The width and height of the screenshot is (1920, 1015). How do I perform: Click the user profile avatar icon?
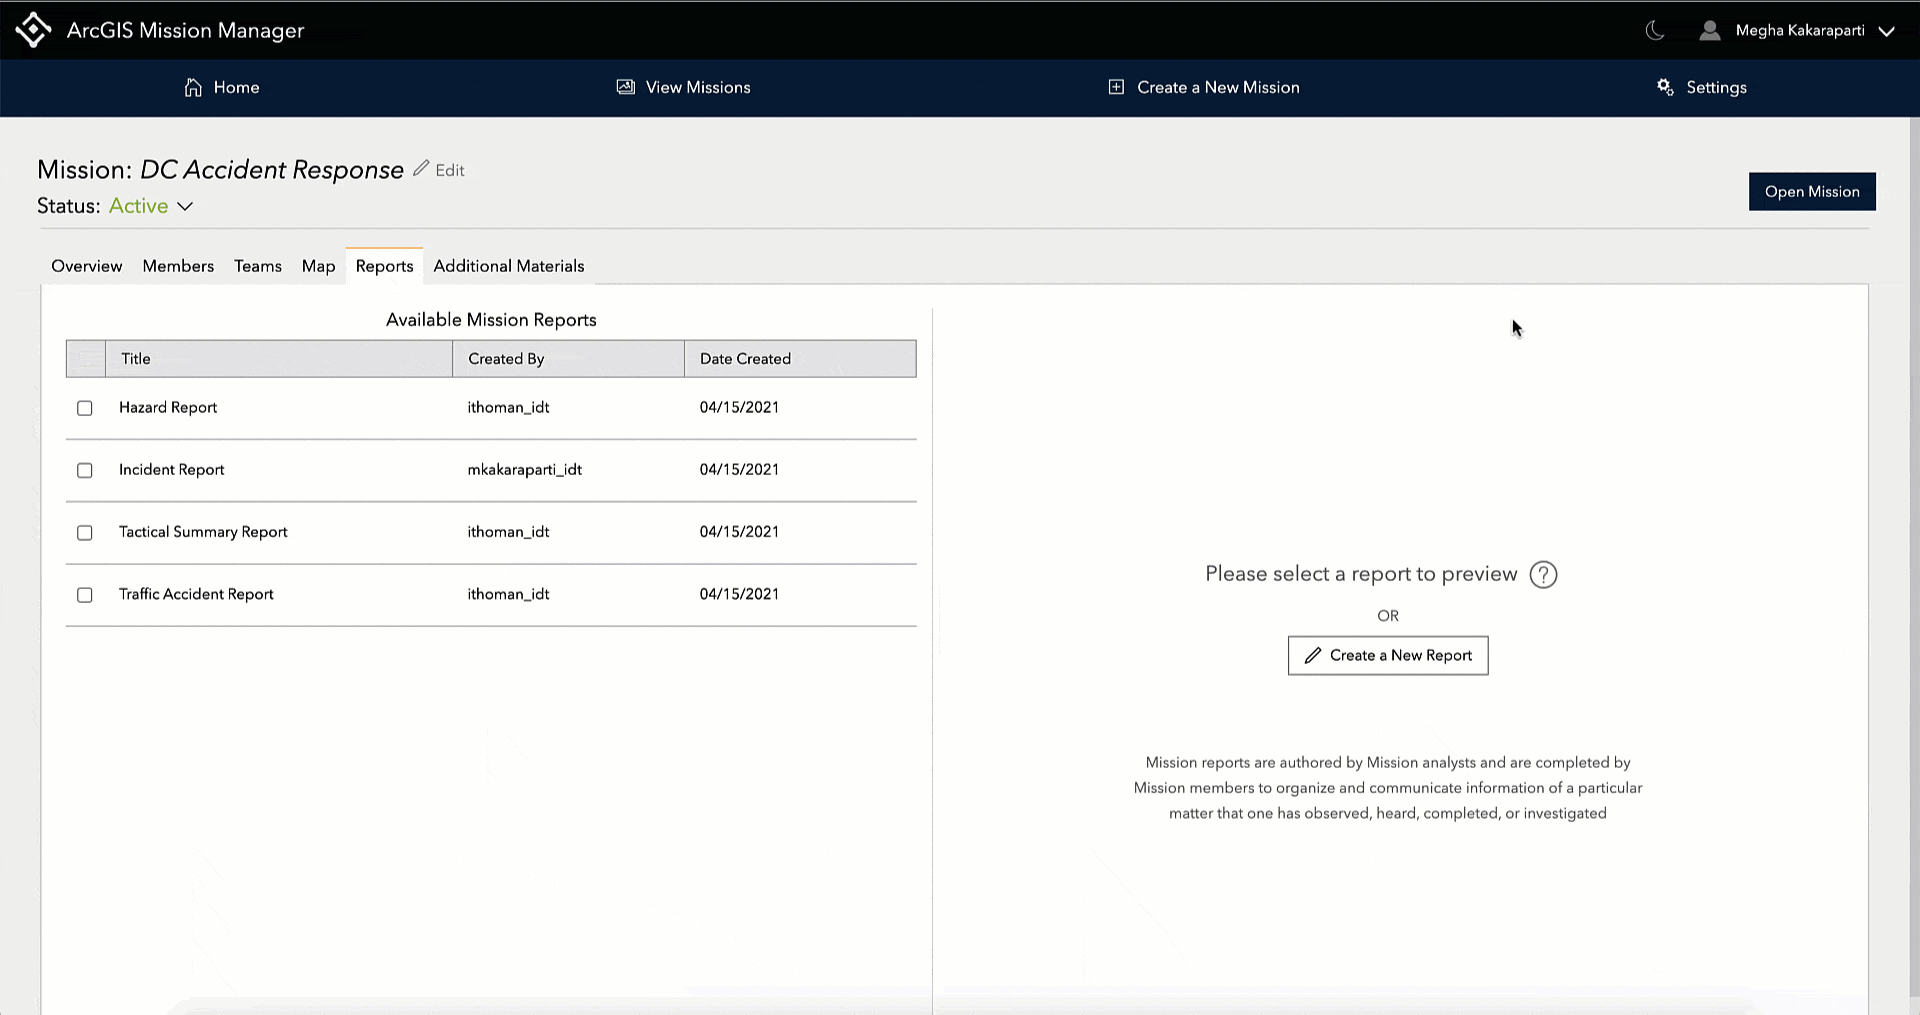(x=1710, y=31)
